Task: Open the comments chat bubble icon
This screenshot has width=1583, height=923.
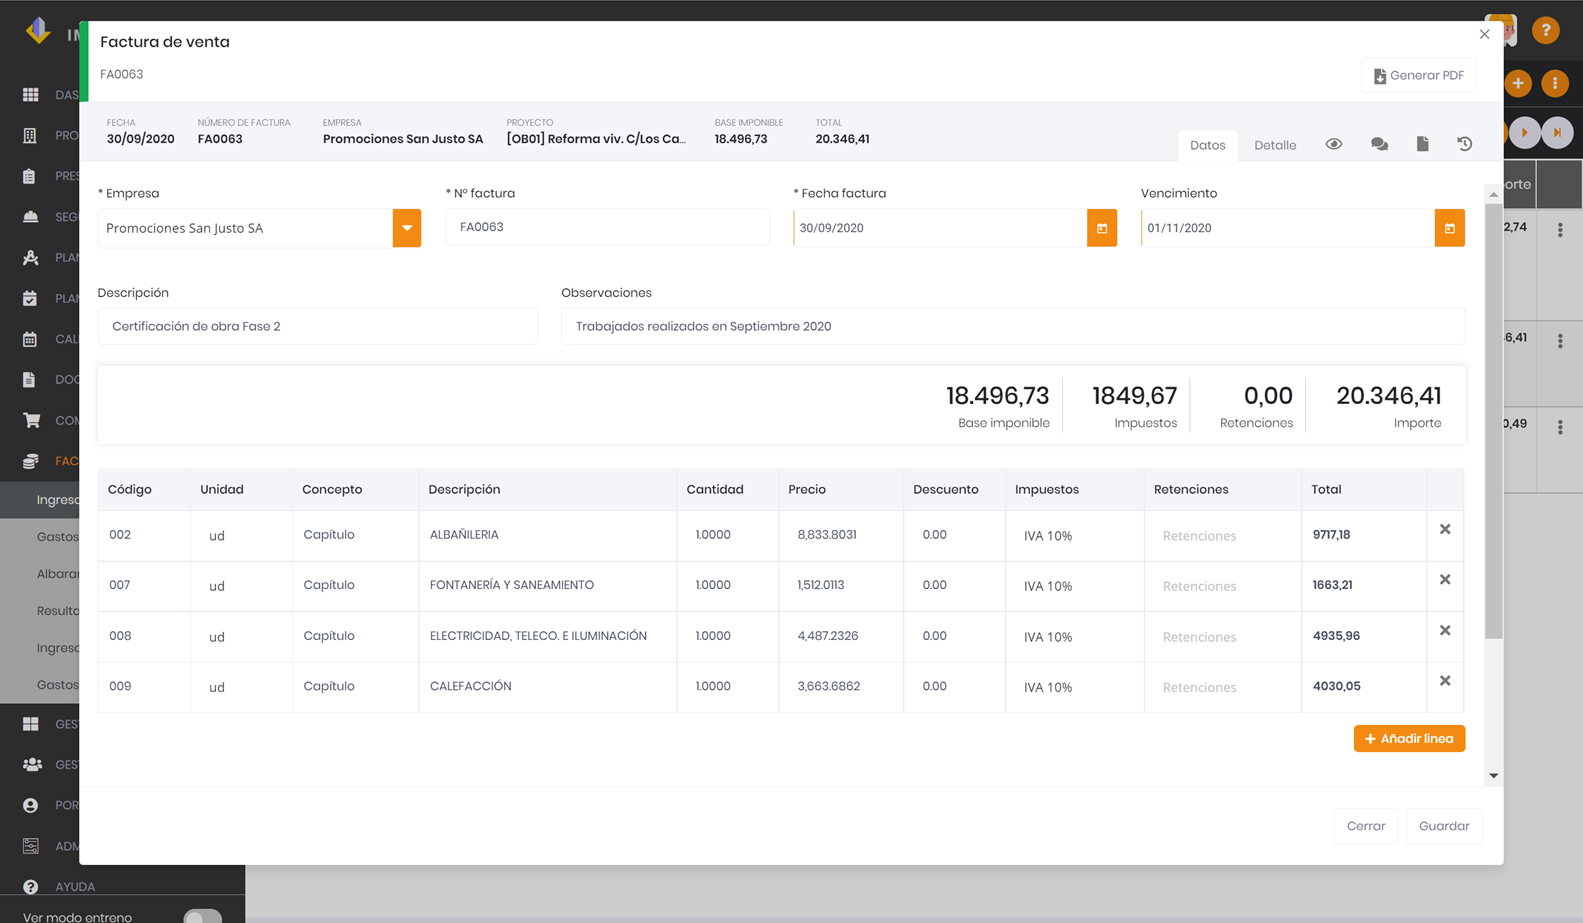Action: pos(1379,144)
